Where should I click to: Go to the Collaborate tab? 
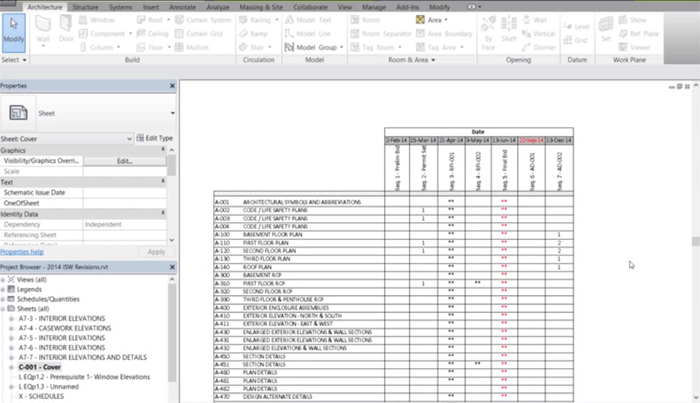(x=310, y=7)
